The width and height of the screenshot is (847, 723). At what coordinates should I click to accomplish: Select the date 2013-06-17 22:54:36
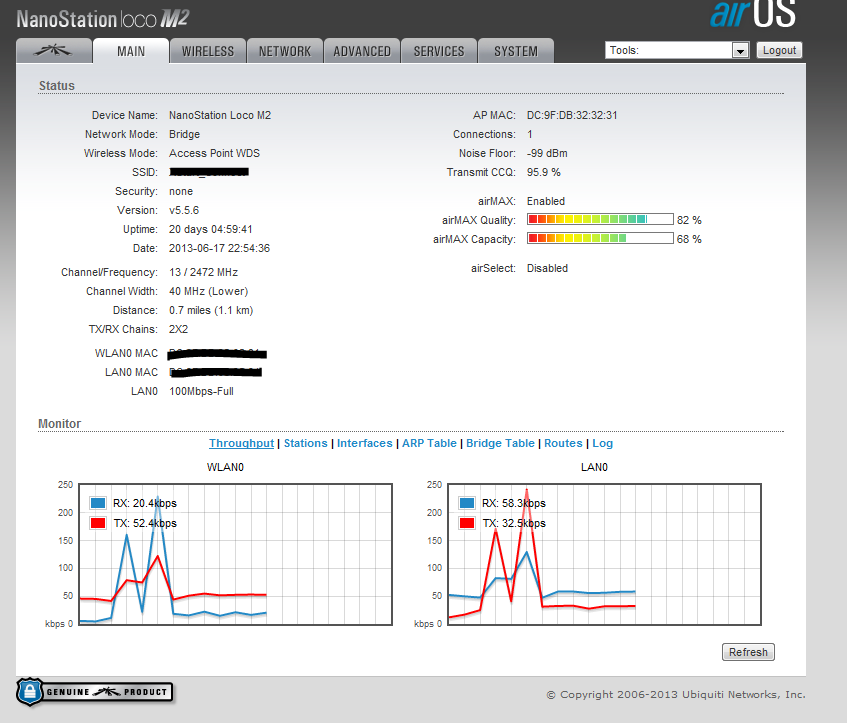coord(219,248)
